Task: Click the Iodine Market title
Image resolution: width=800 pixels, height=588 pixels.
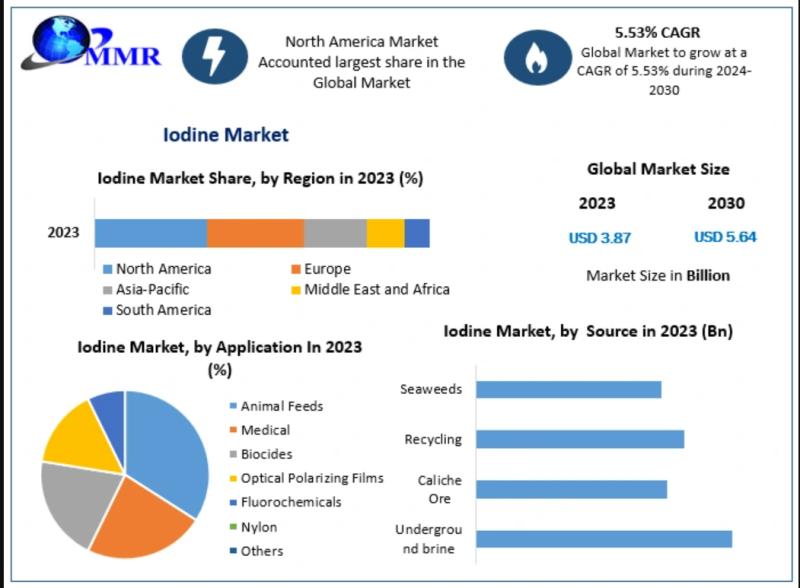Action: coord(225,134)
